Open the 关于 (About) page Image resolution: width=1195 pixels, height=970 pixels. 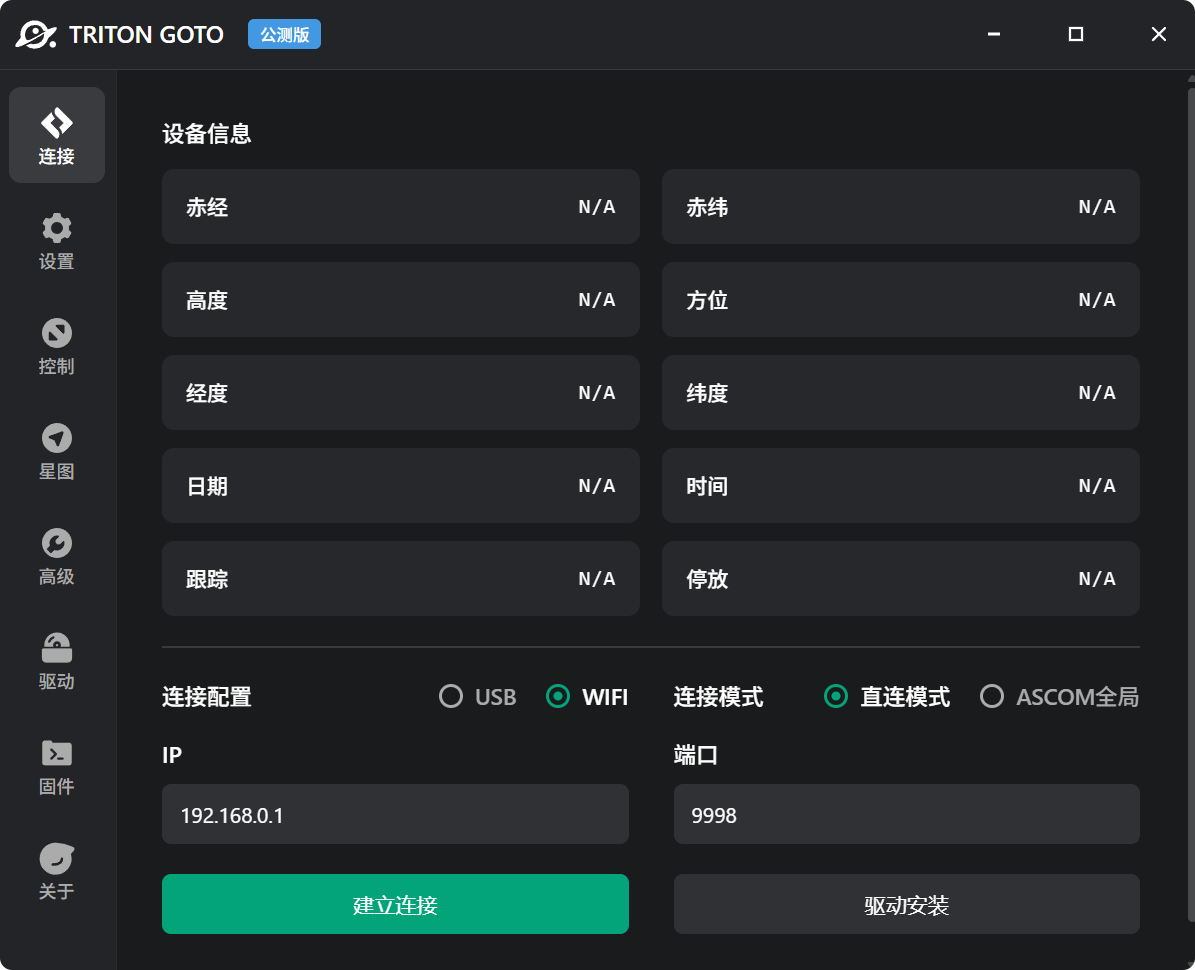pos(57,872)
